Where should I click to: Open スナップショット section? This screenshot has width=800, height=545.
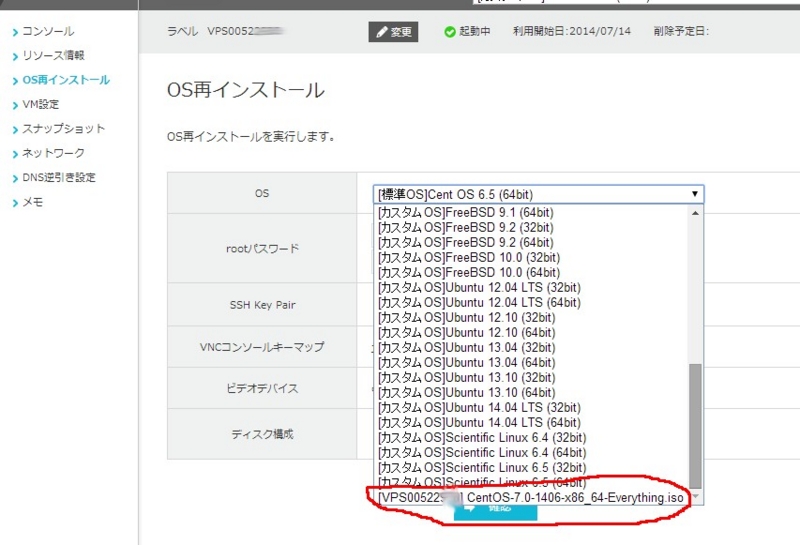tap(63, 129)
